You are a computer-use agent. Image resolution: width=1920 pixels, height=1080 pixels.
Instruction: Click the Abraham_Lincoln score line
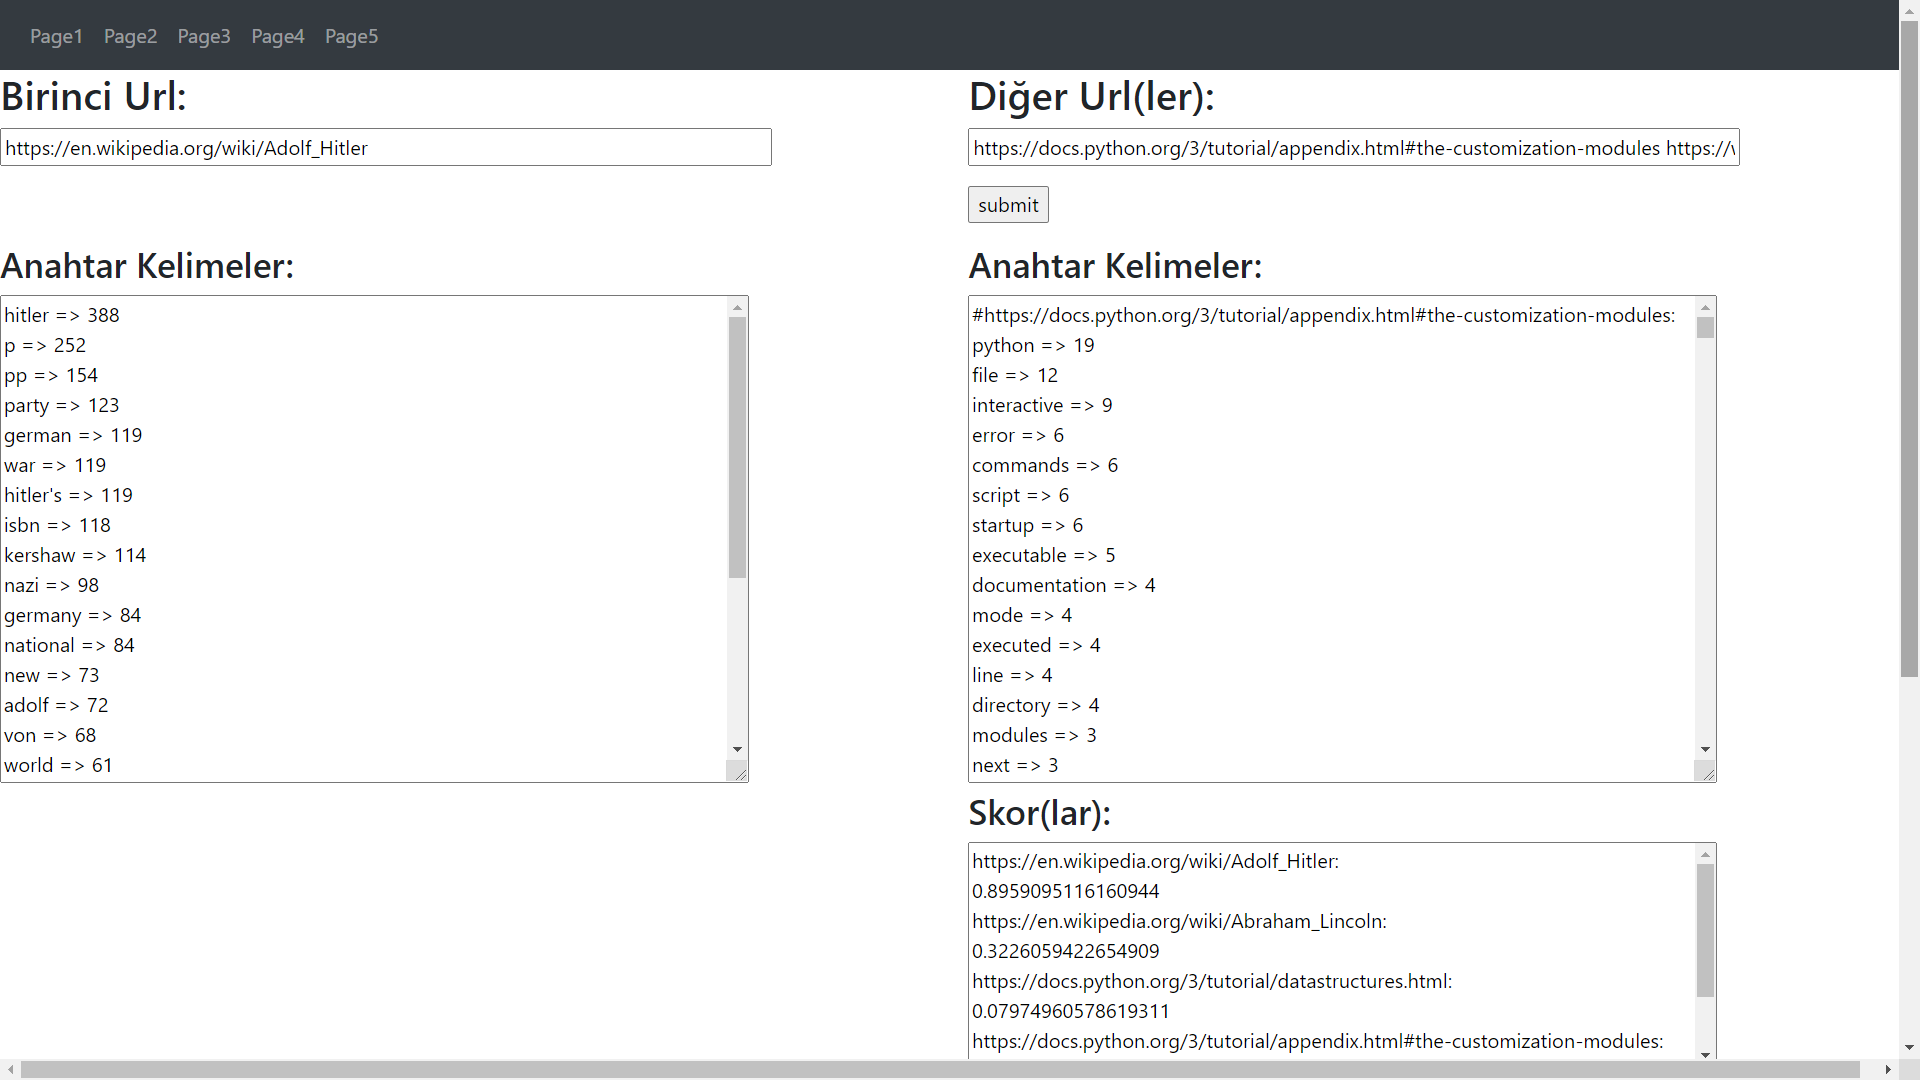coord(1178,921)
